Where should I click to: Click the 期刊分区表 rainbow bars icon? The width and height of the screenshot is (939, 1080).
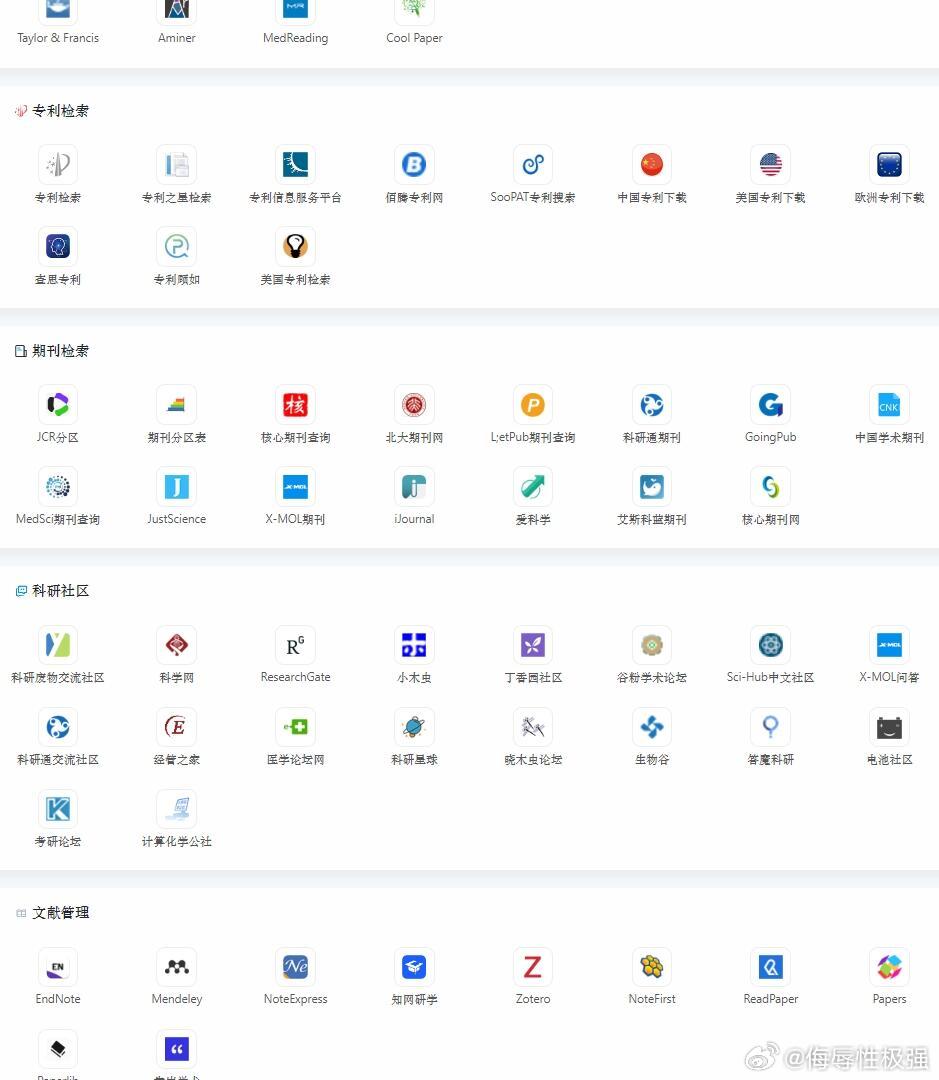(x=176, y=404)
